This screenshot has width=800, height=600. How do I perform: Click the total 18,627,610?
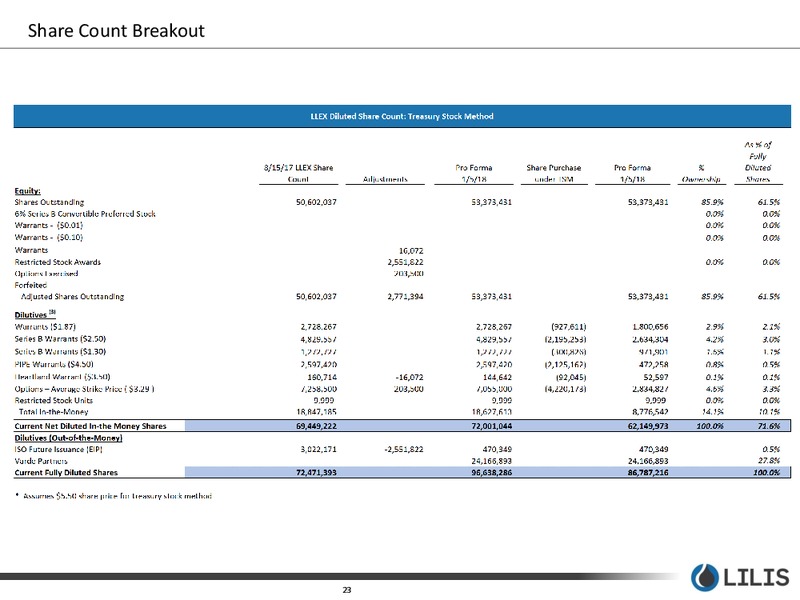coord(492,412)
